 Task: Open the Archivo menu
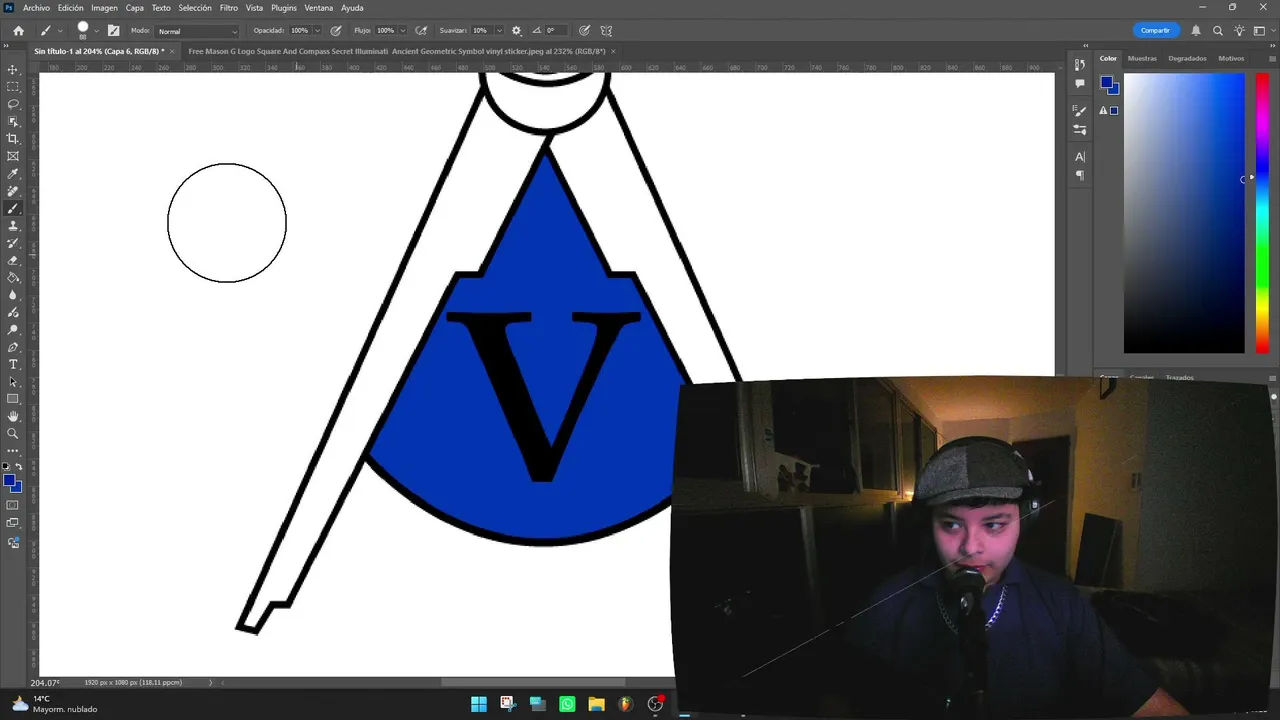point(36,8)
